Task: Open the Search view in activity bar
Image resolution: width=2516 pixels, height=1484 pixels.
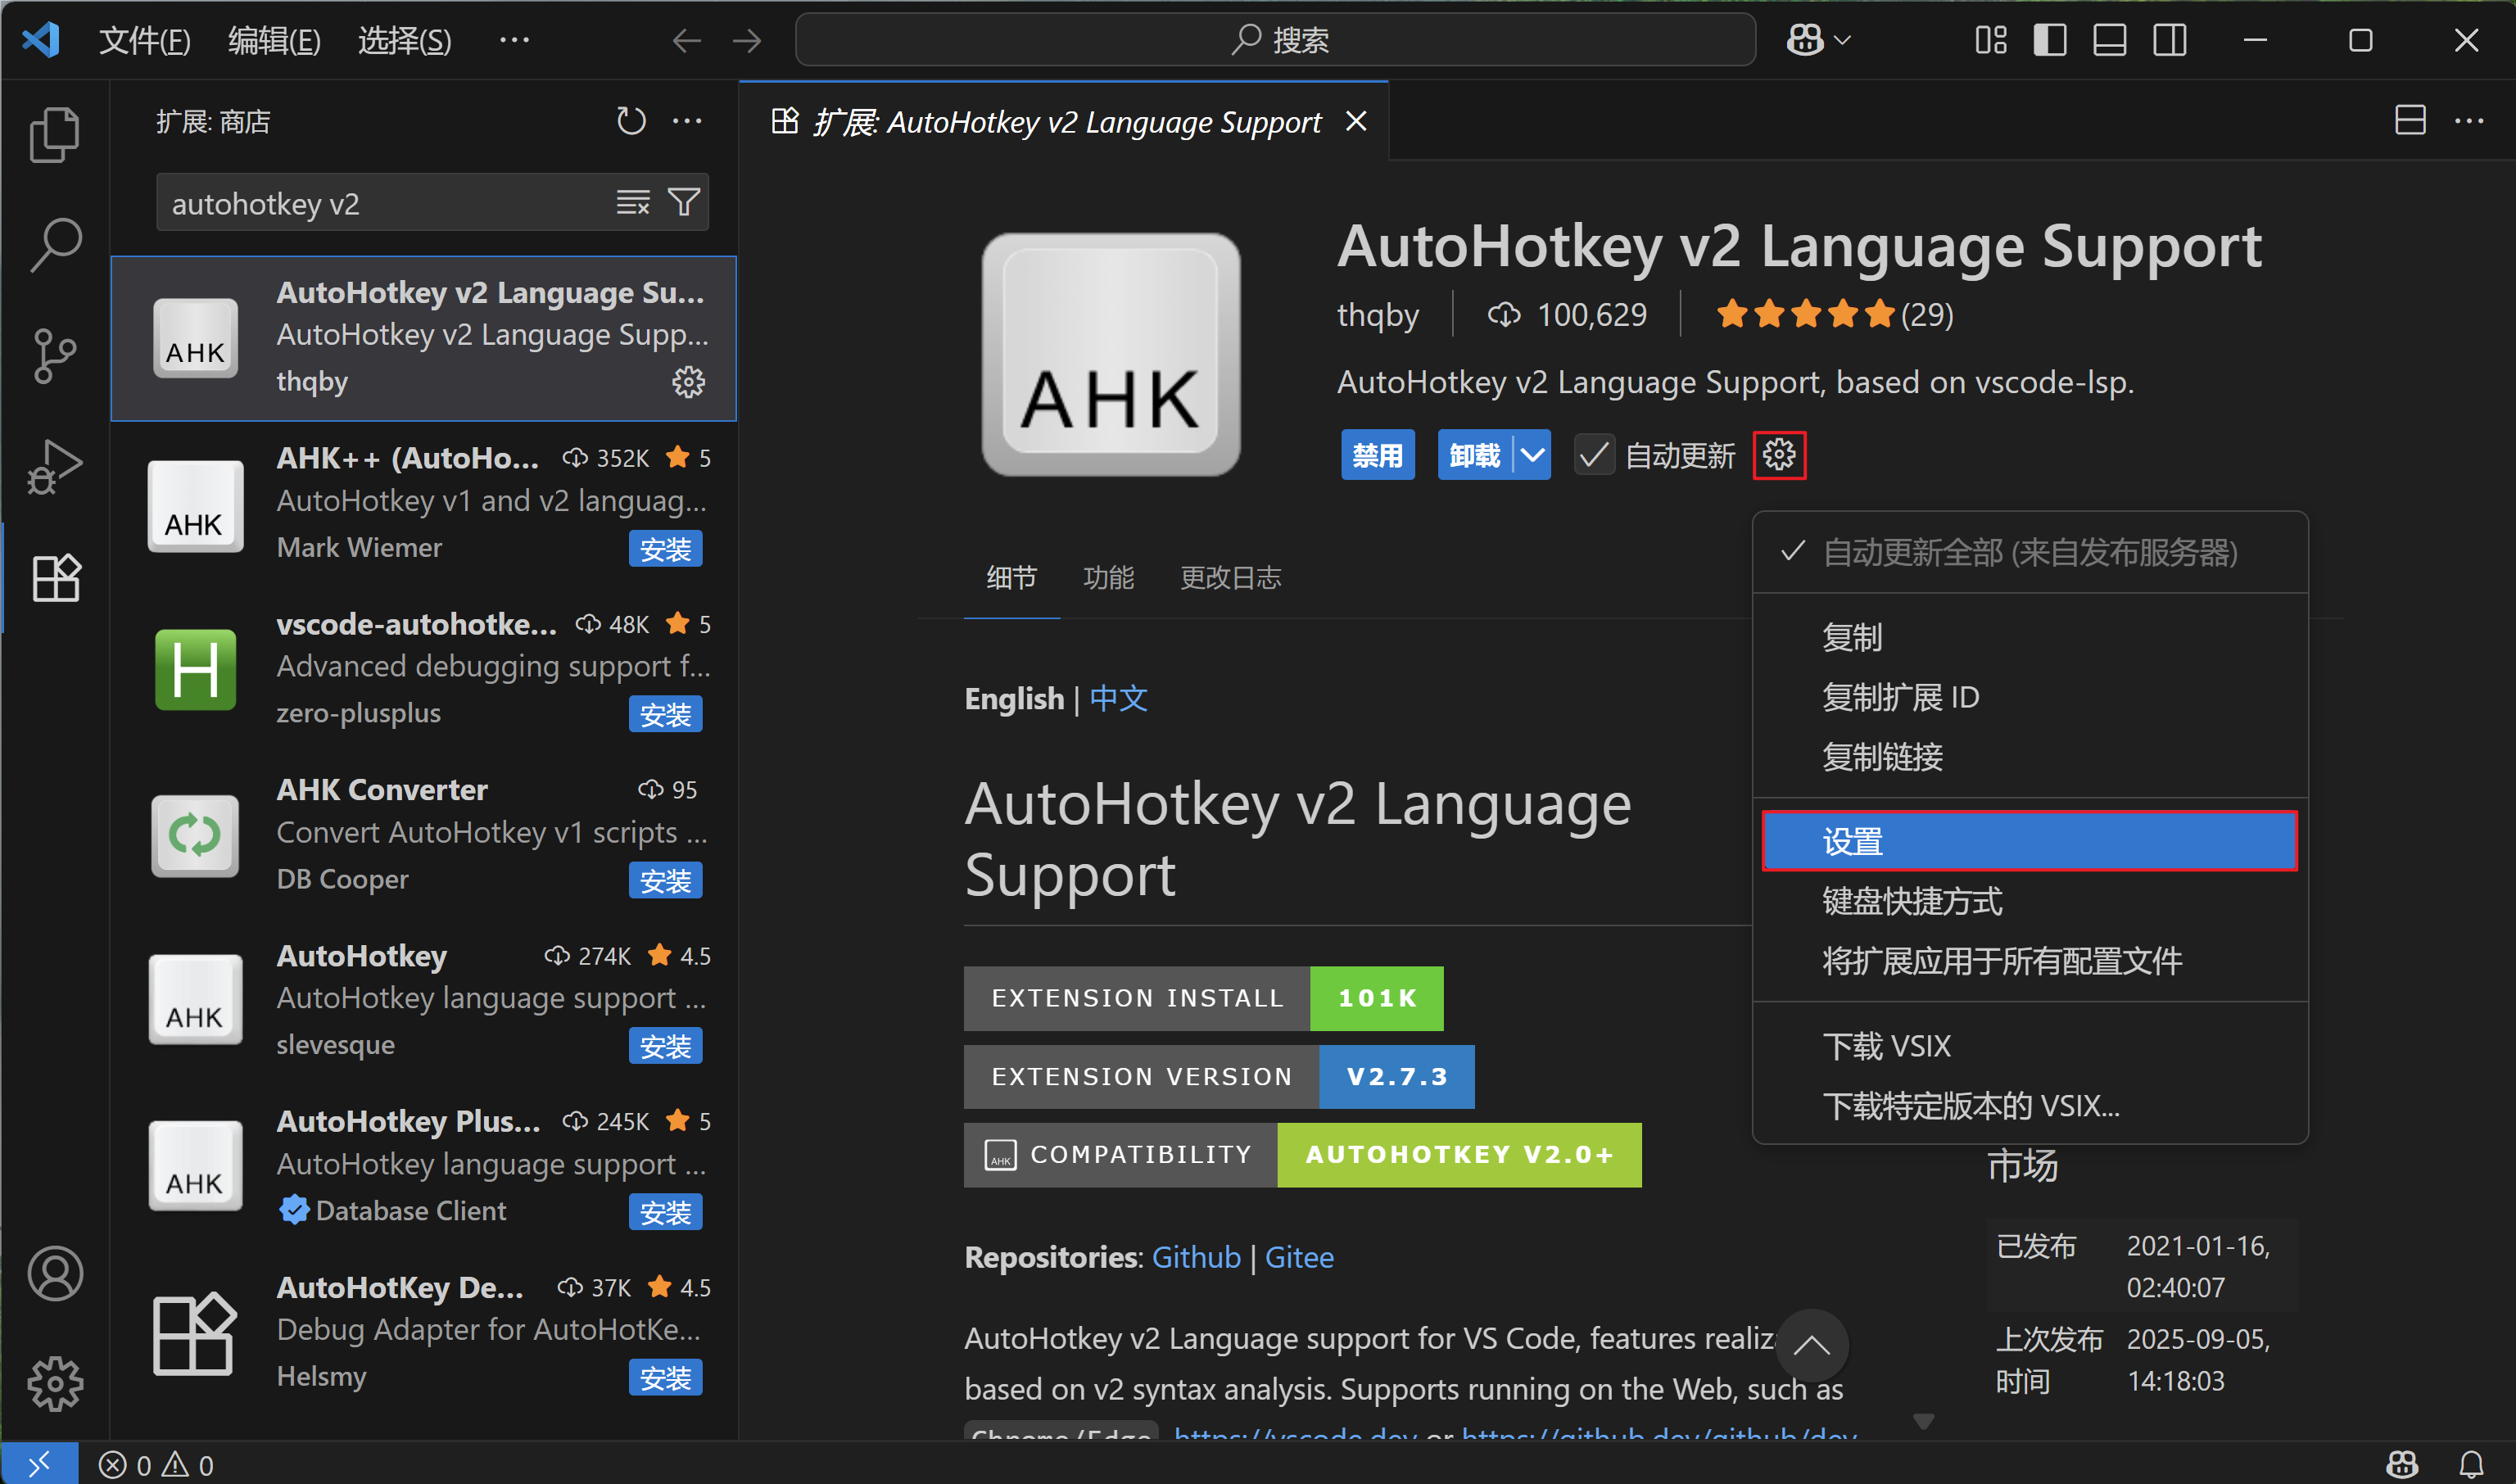Action: (x=55, y=245)
